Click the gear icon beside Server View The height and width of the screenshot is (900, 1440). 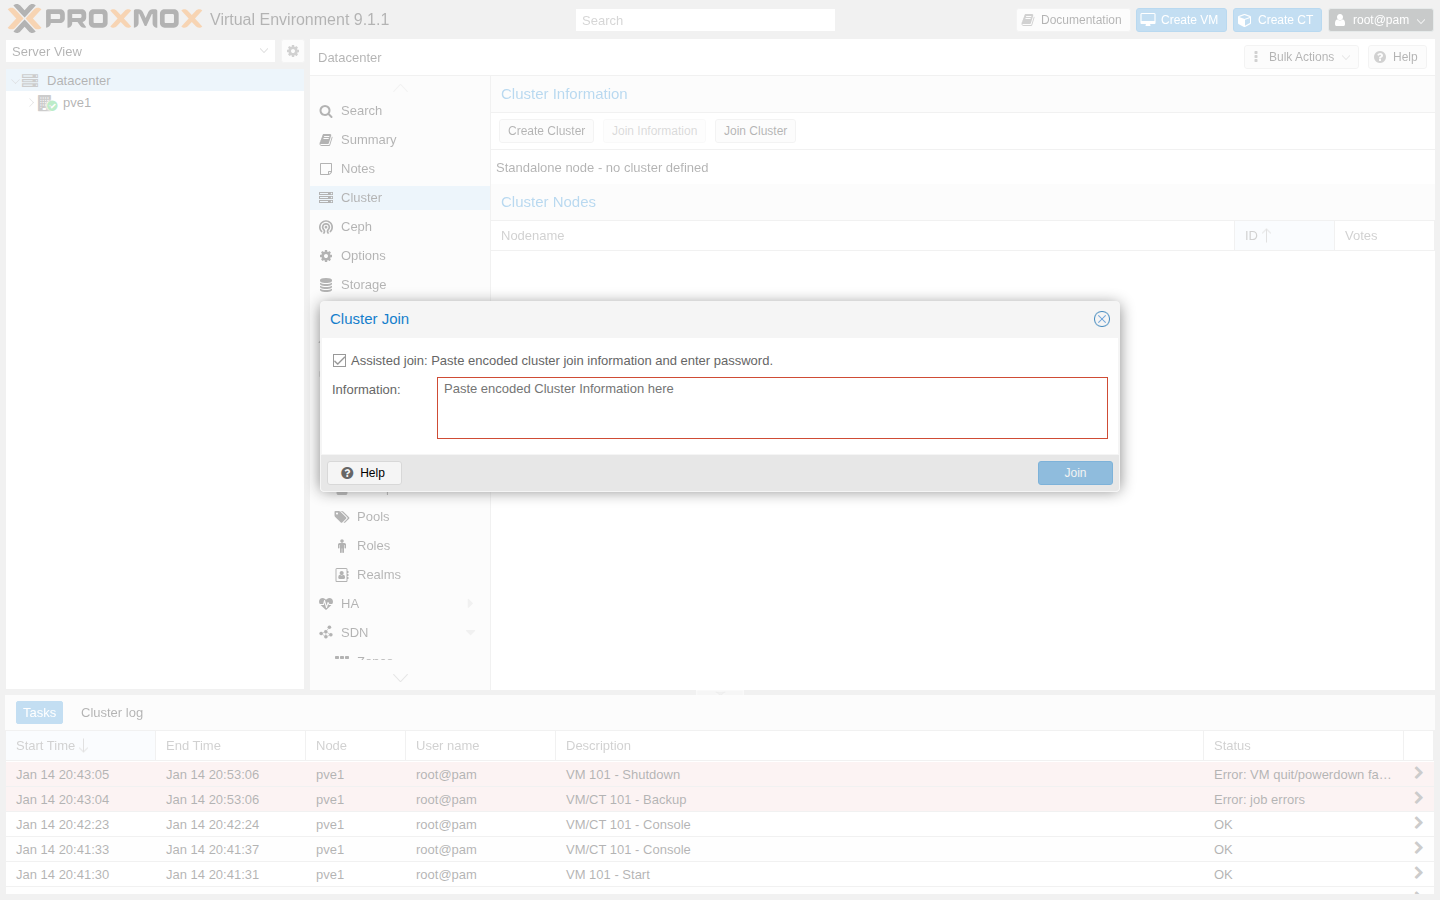[x=292, y=51]
